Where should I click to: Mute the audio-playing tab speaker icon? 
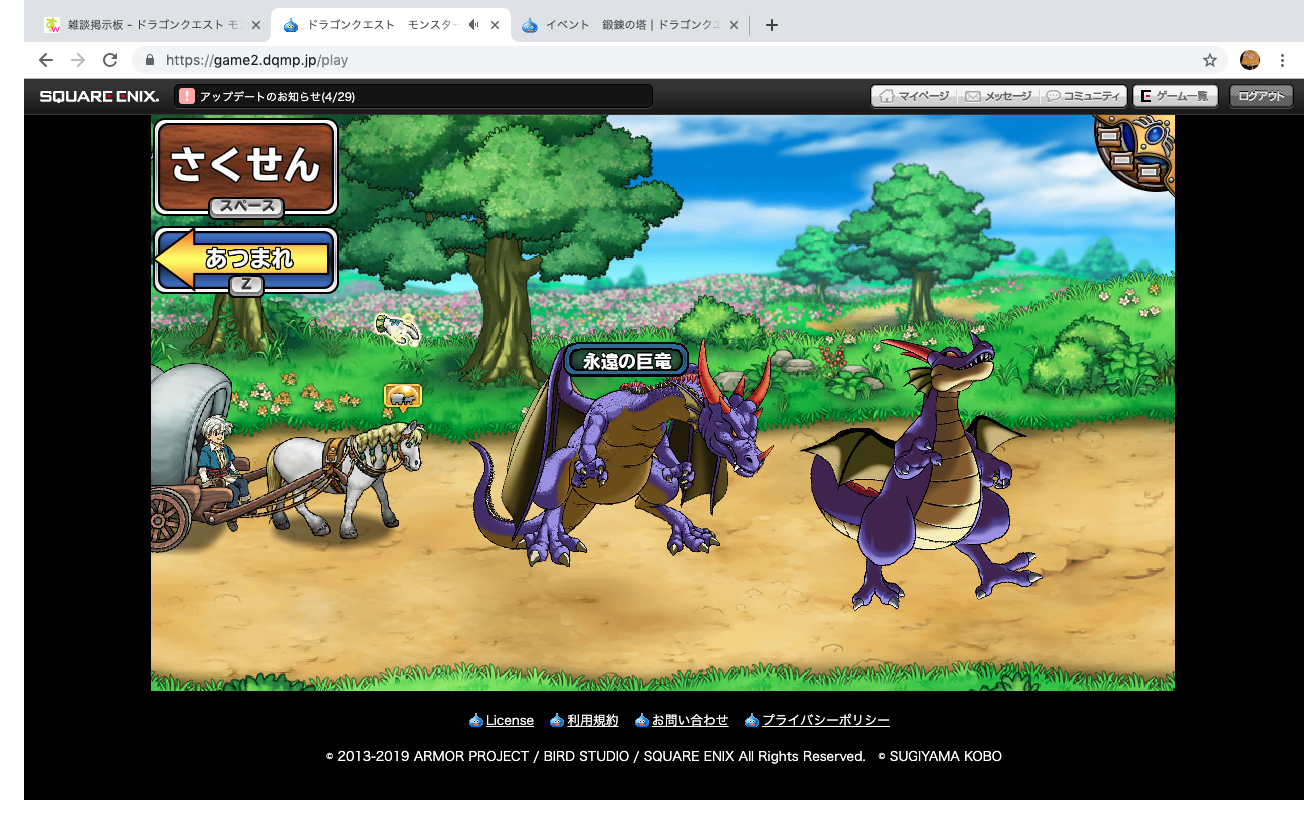click(473, 25)
